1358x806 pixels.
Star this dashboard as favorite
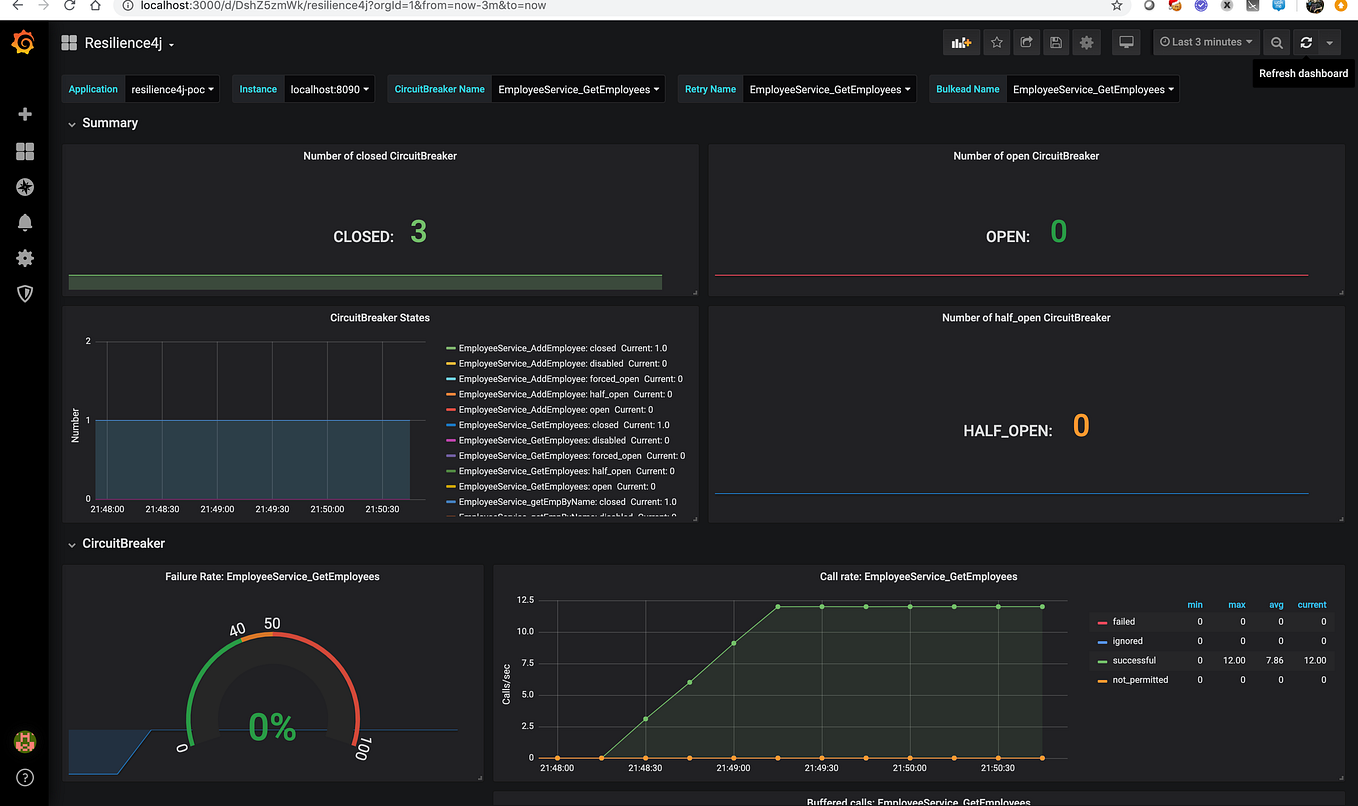(996, 42)
